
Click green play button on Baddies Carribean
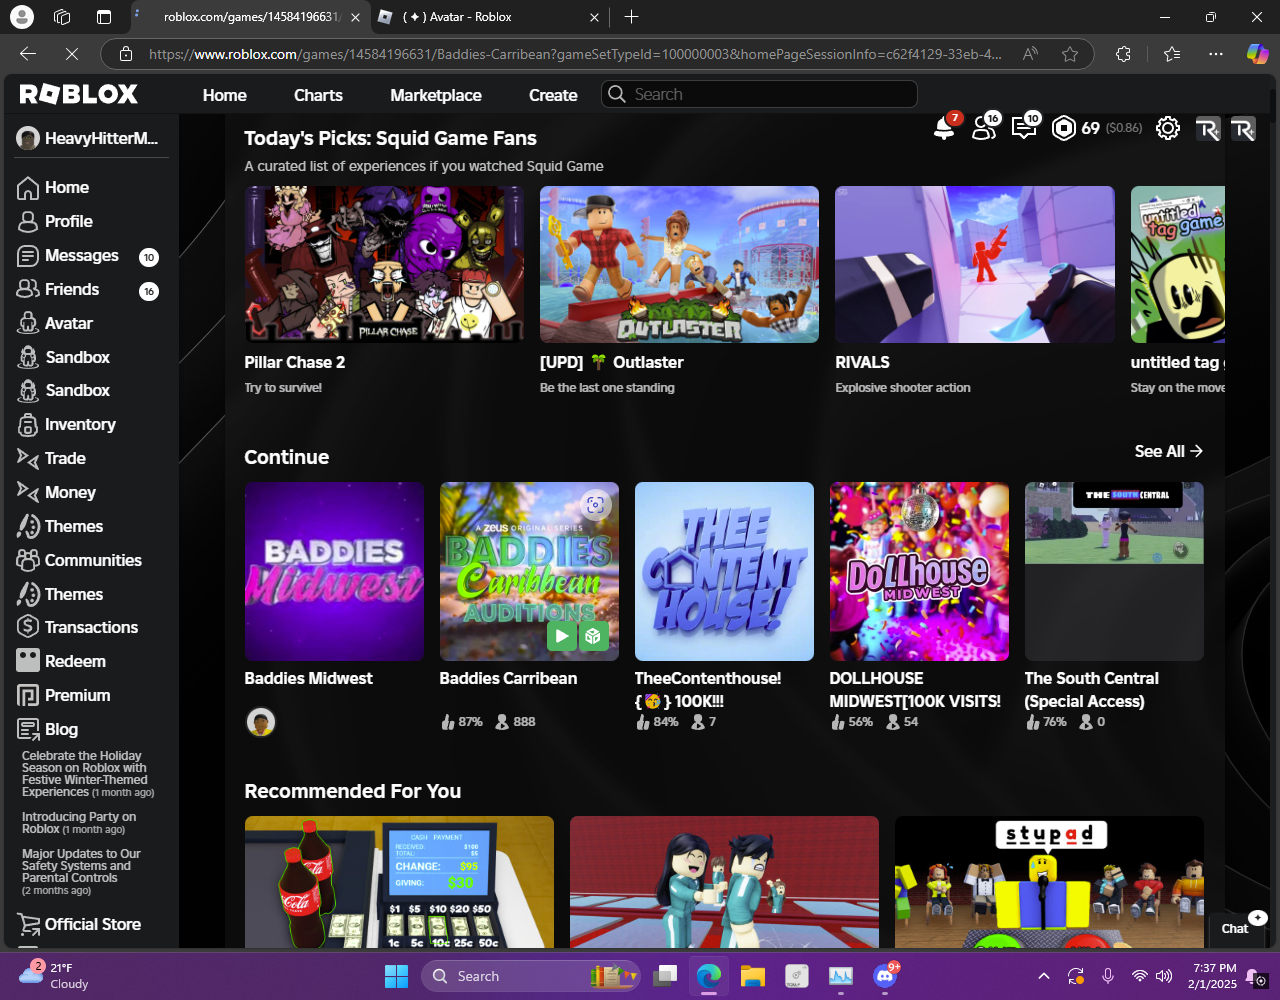562,635
